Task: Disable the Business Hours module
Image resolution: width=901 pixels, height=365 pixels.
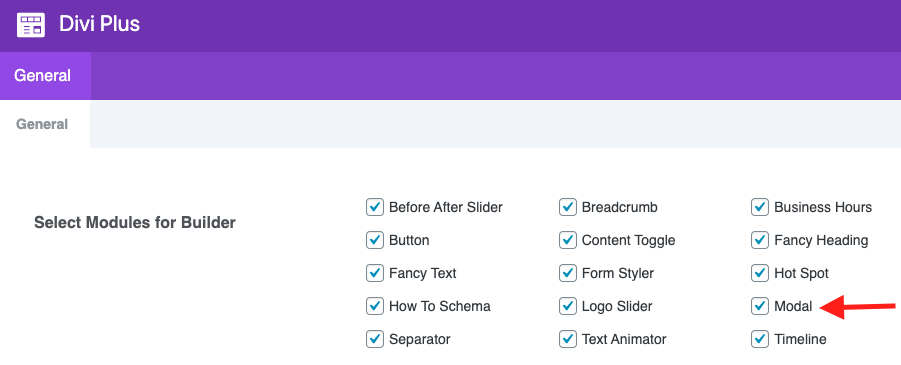Action: pyautogui.click(x=760, y=207)
